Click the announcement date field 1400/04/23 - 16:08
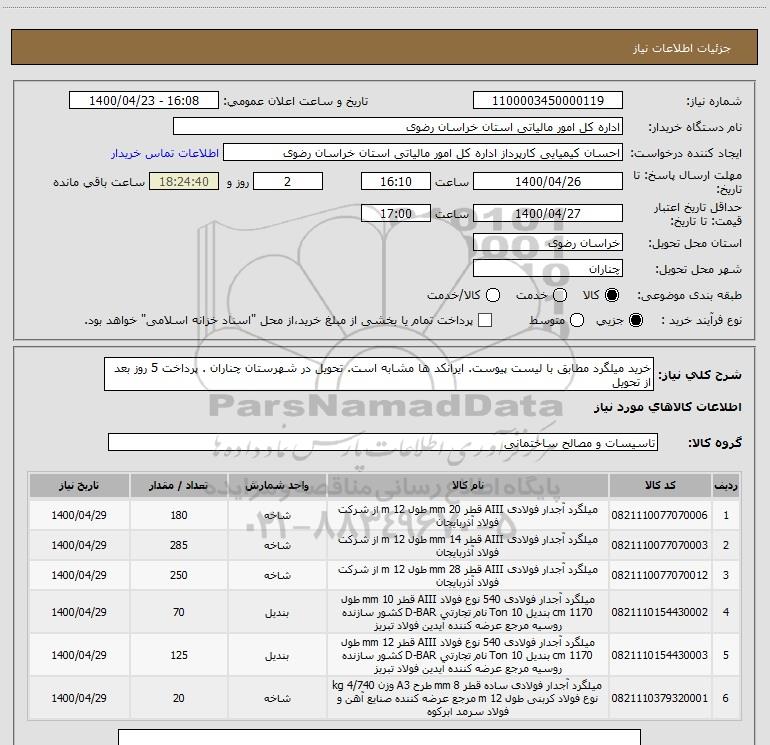Screen dimensions: 770x745 (x=144, y=101)
